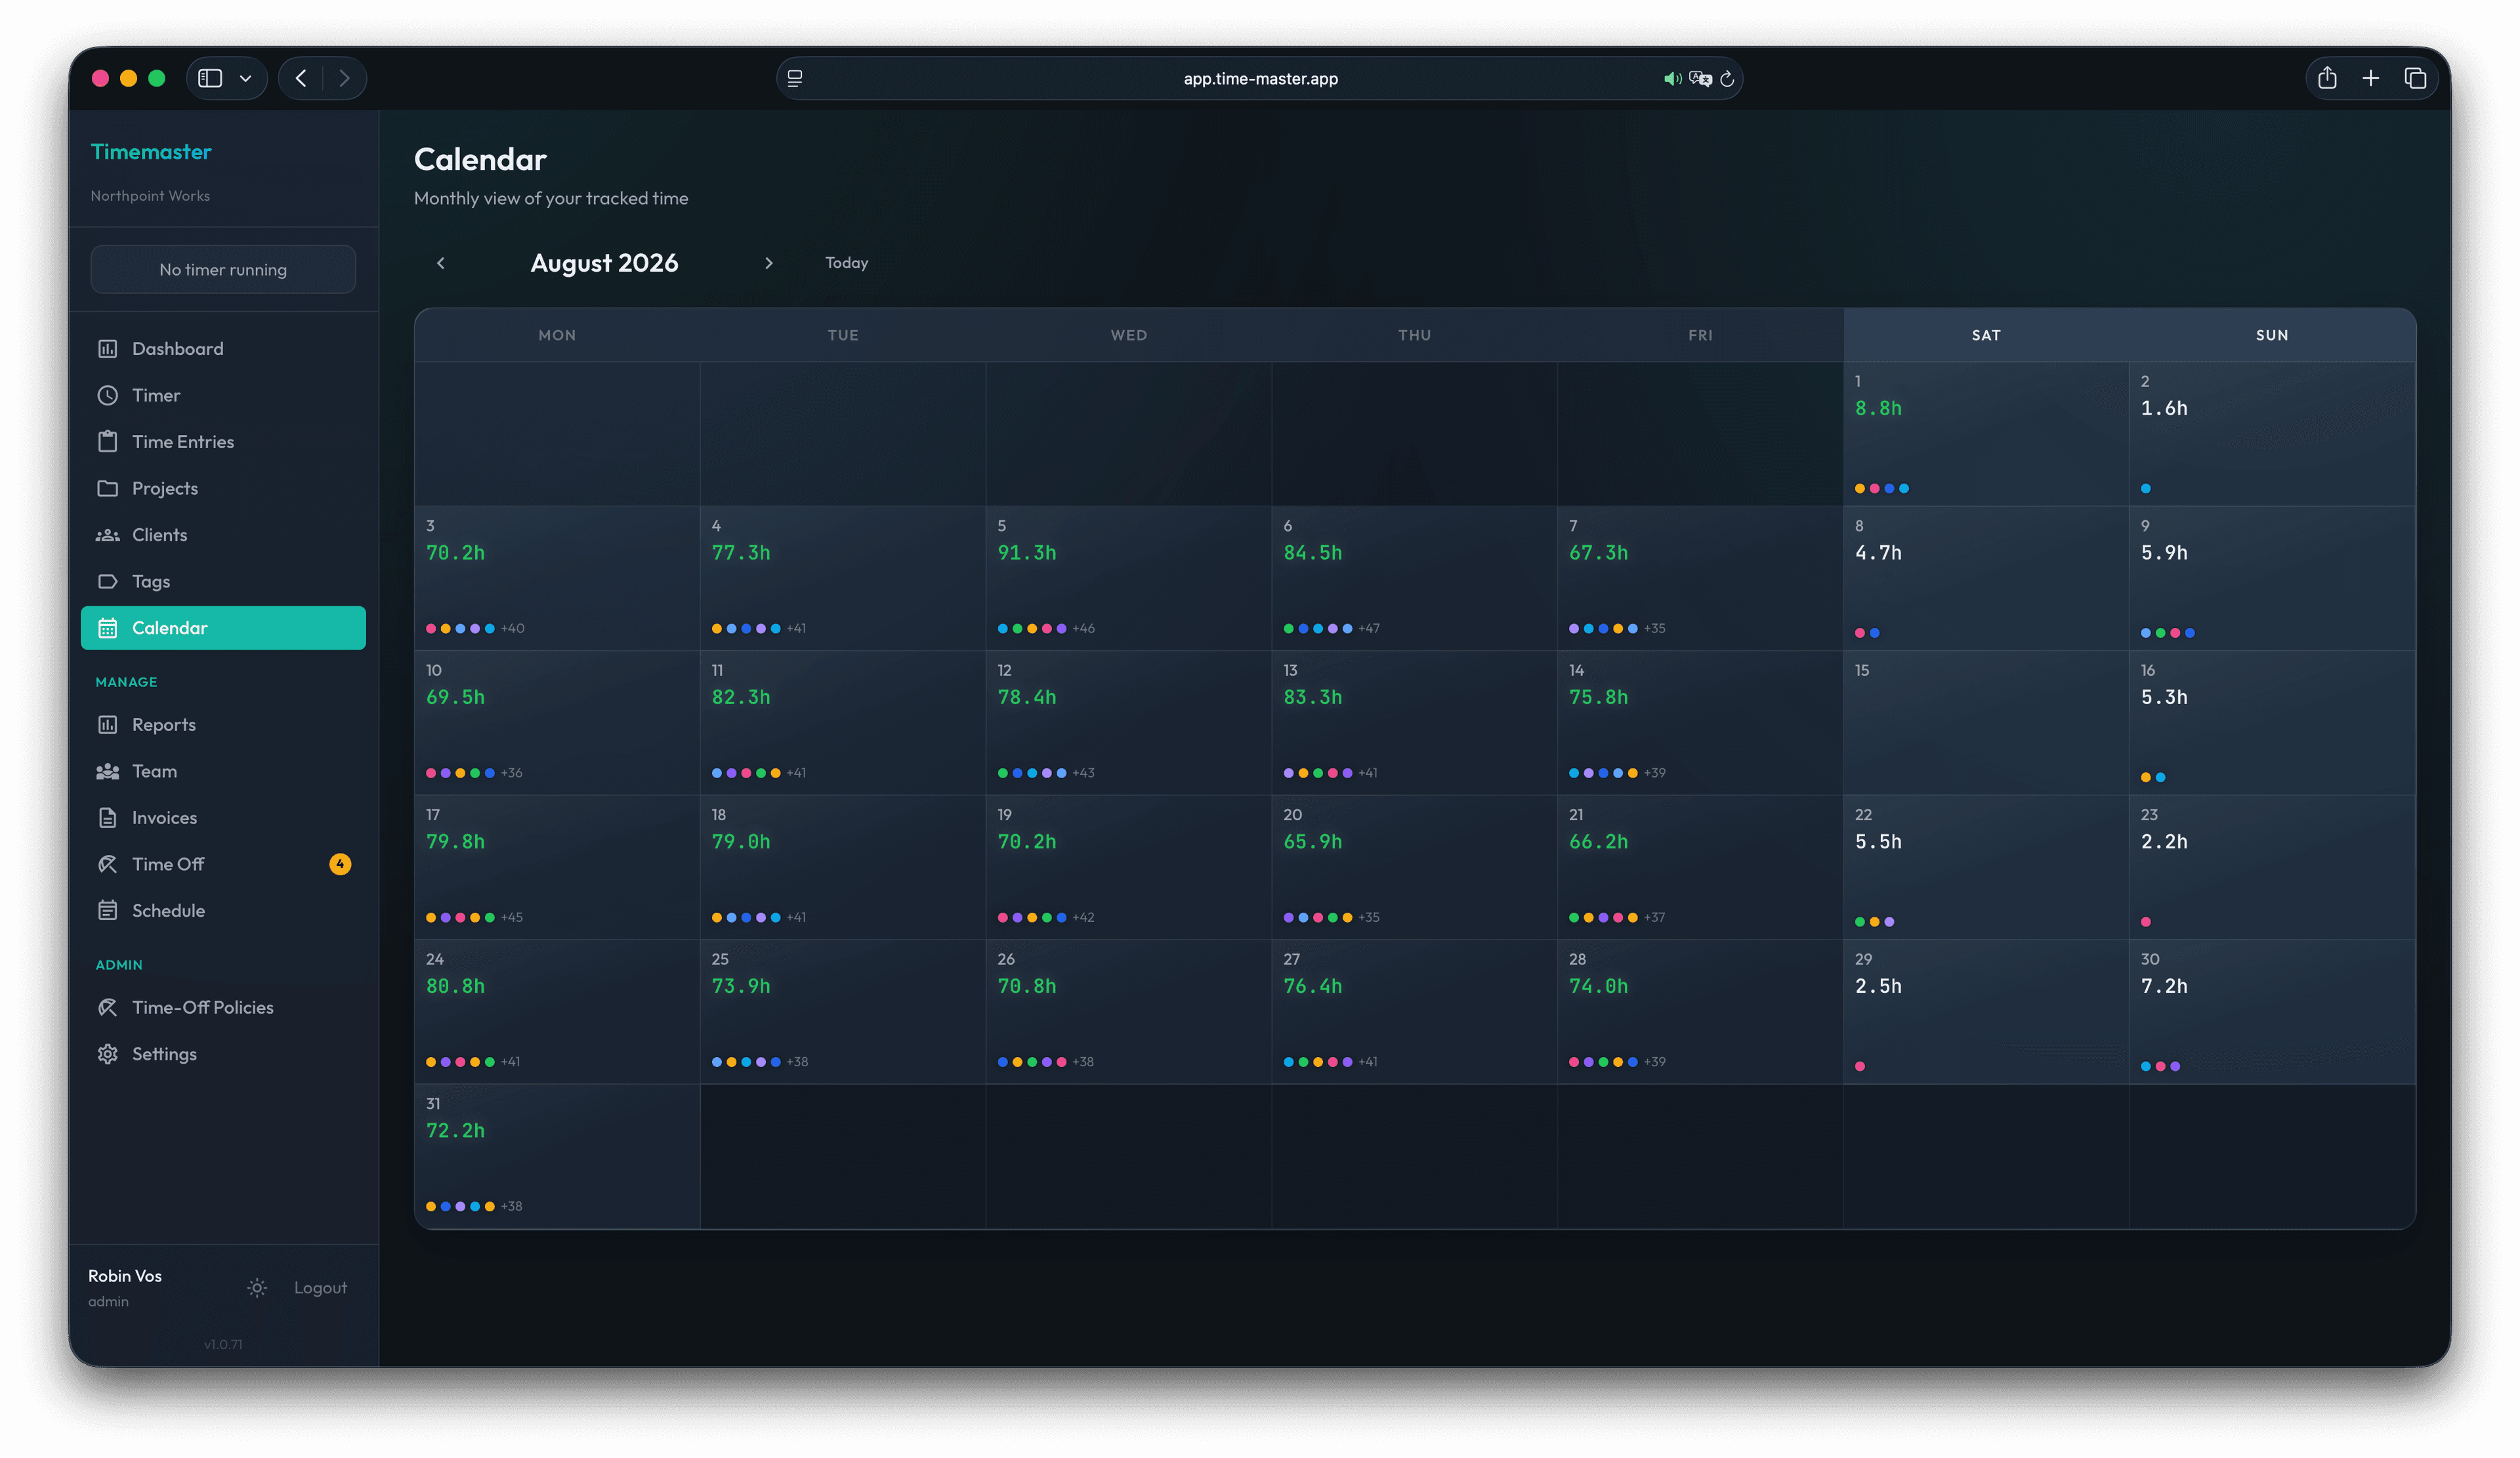Select the active Calendar menu item

223,628
